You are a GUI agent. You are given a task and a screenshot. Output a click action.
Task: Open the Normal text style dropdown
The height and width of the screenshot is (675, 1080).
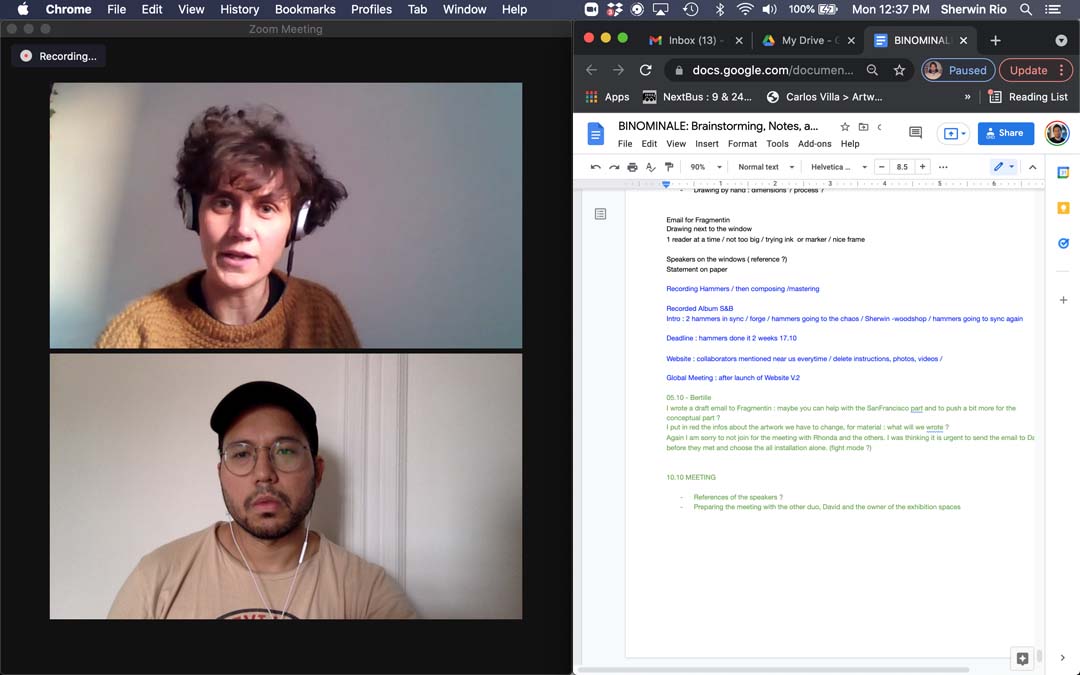tap(766, 167)
